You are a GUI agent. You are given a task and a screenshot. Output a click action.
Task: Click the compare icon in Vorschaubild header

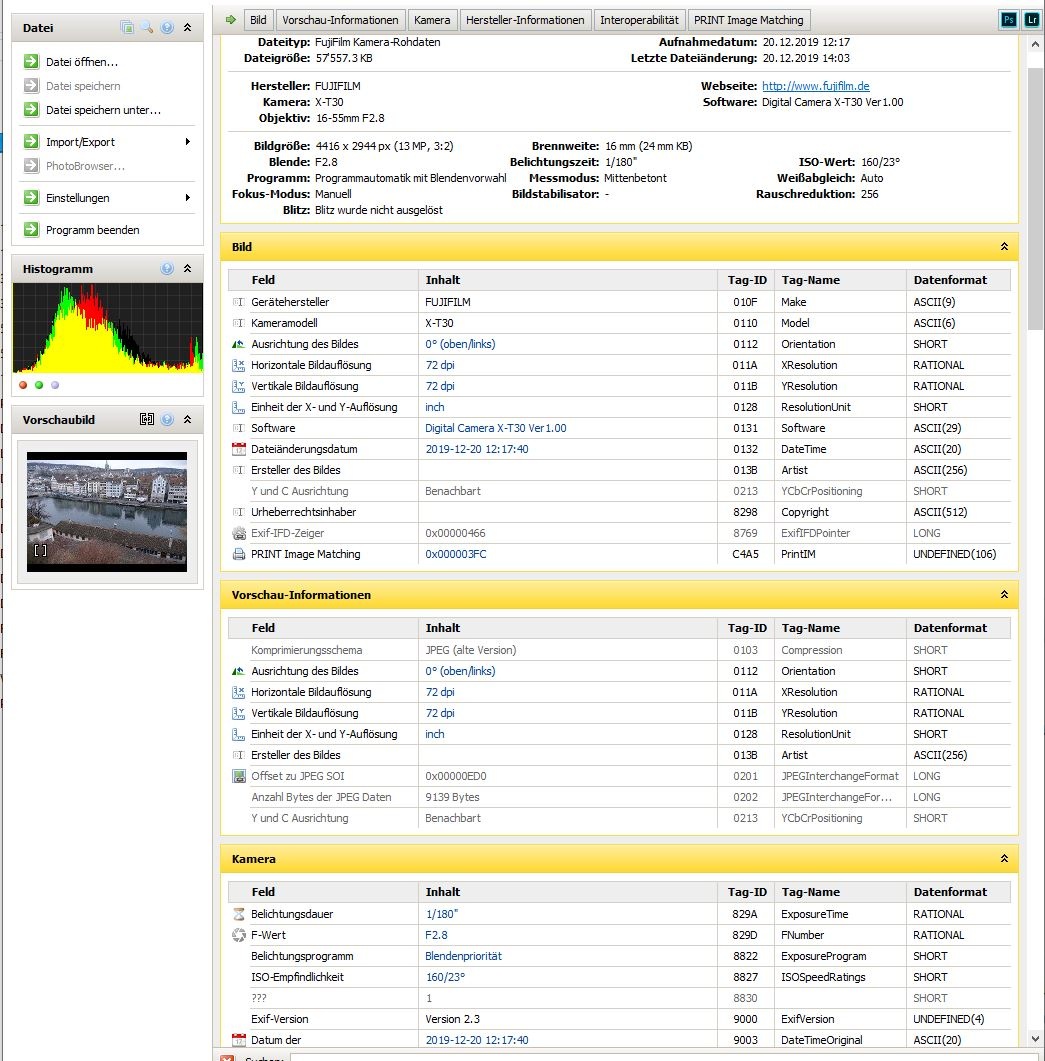pyautogui.click(x=147, y=420)
